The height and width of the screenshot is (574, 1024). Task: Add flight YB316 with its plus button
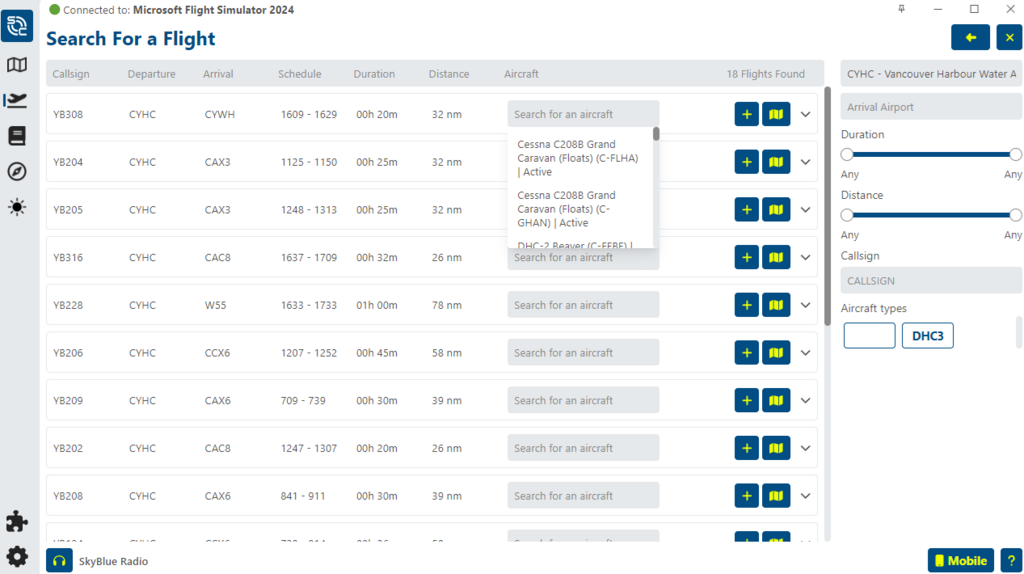(746, 257)
